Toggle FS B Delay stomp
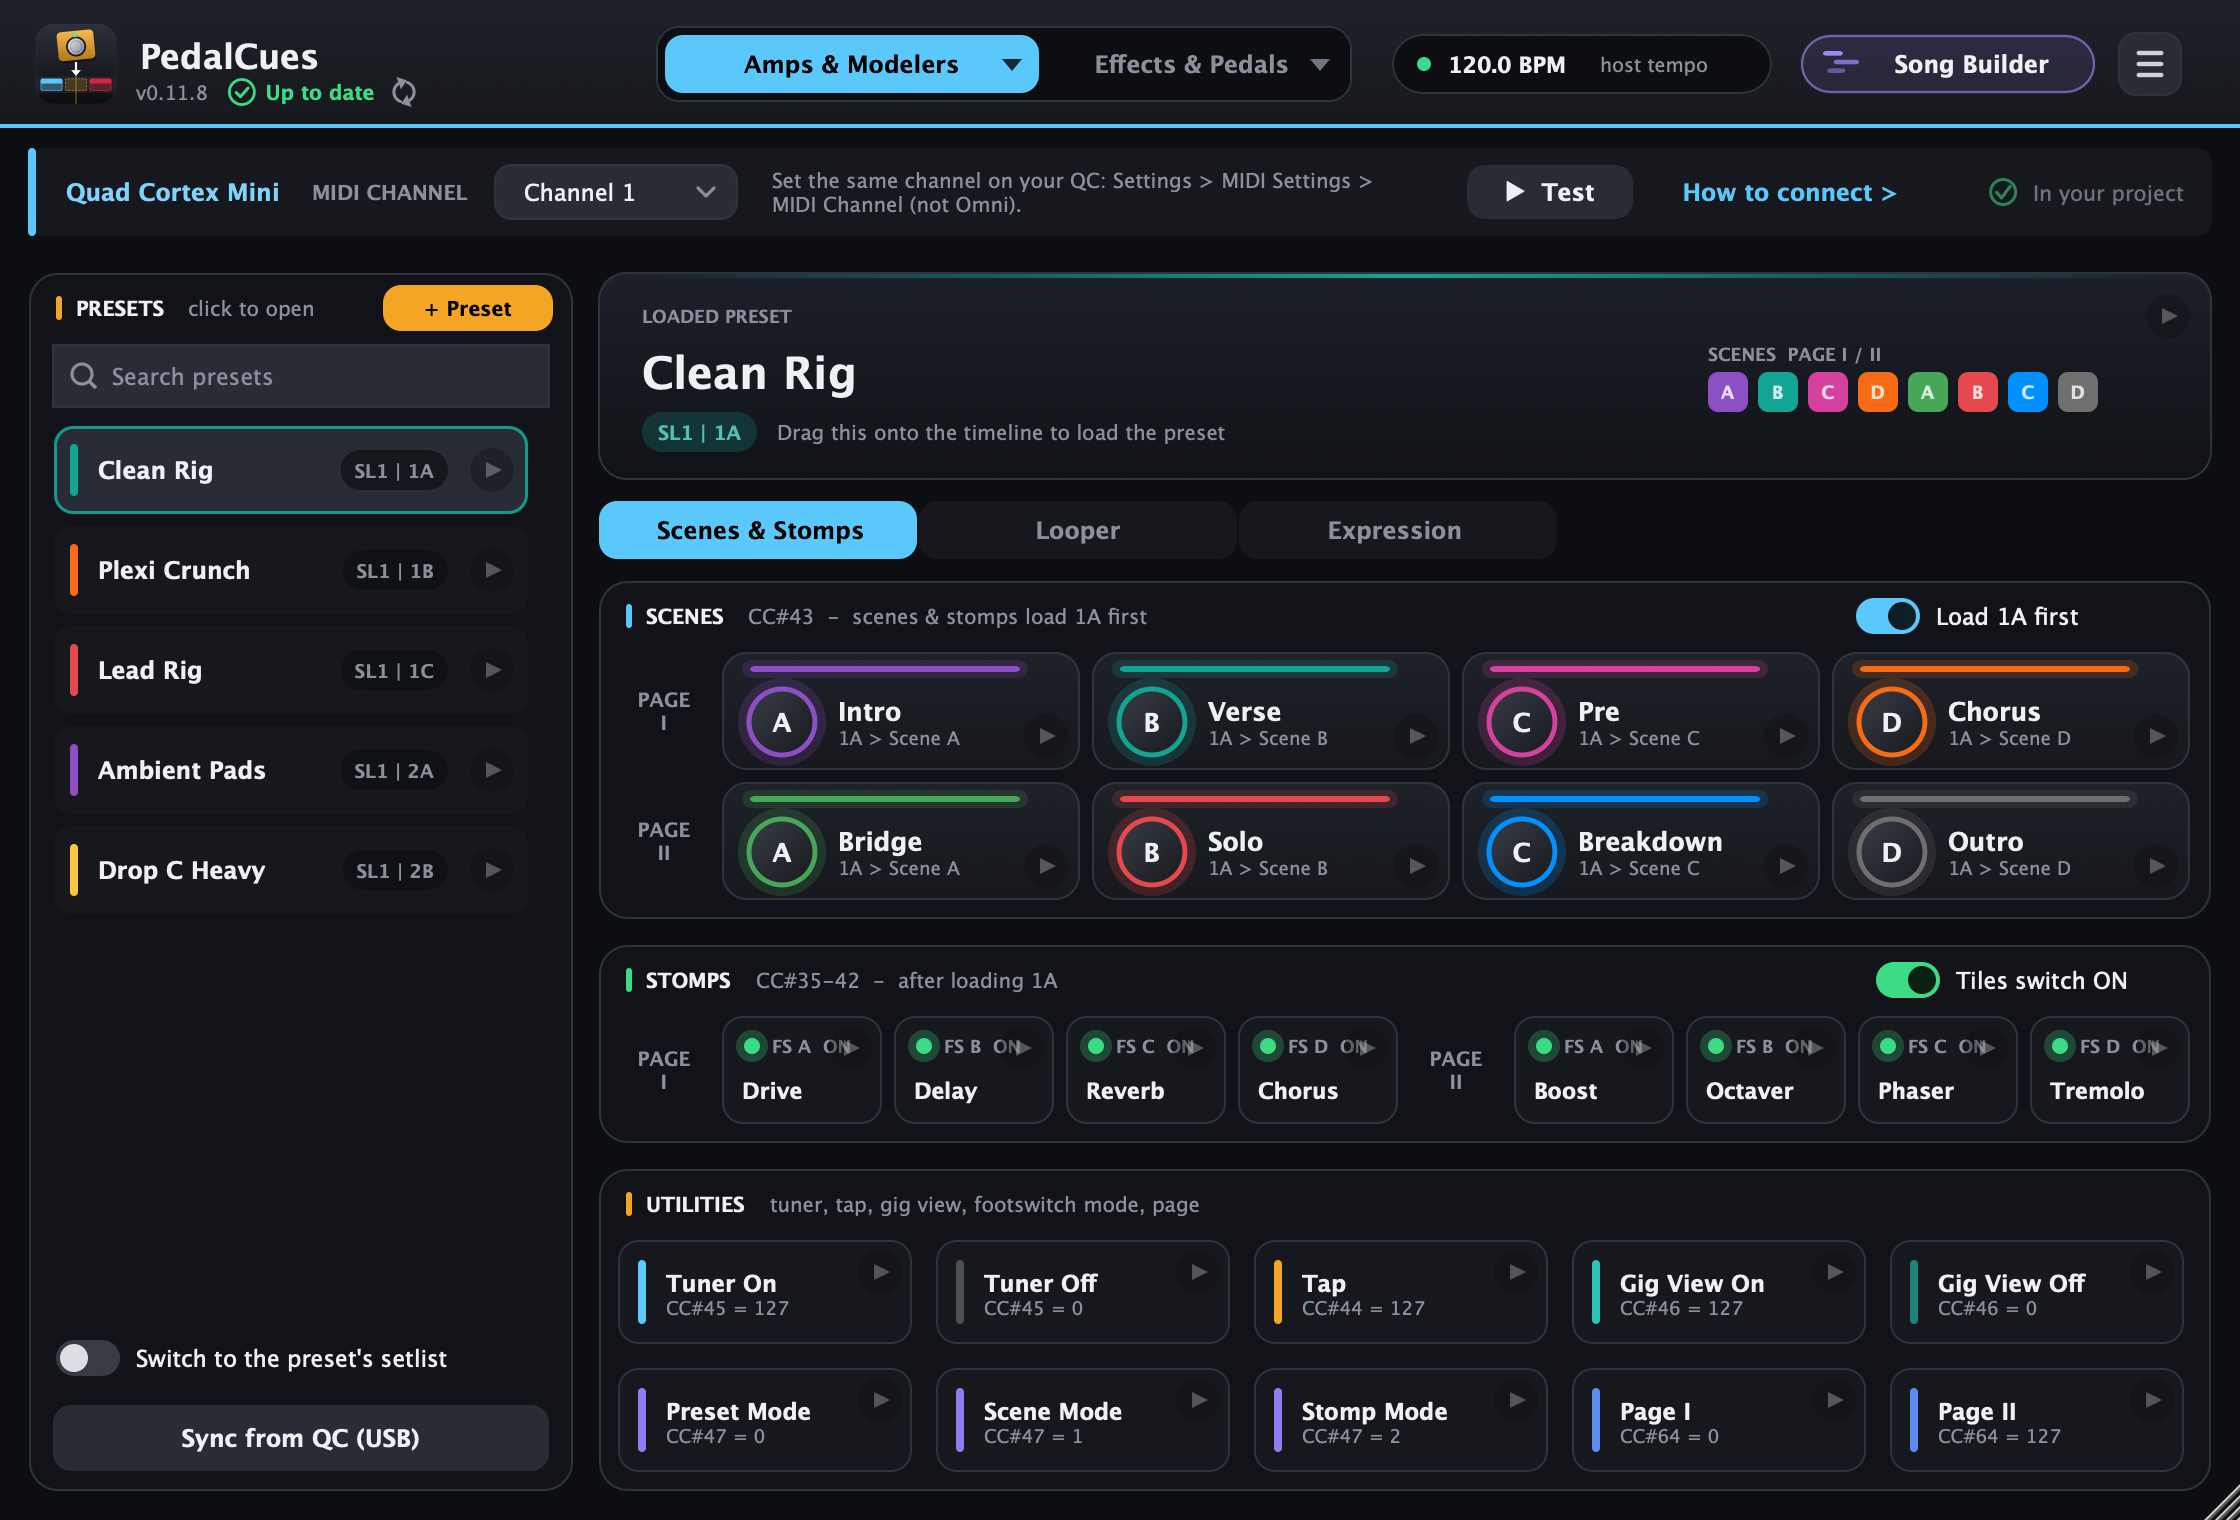Viewport: 2240px width, 1520px height. 974,1070
